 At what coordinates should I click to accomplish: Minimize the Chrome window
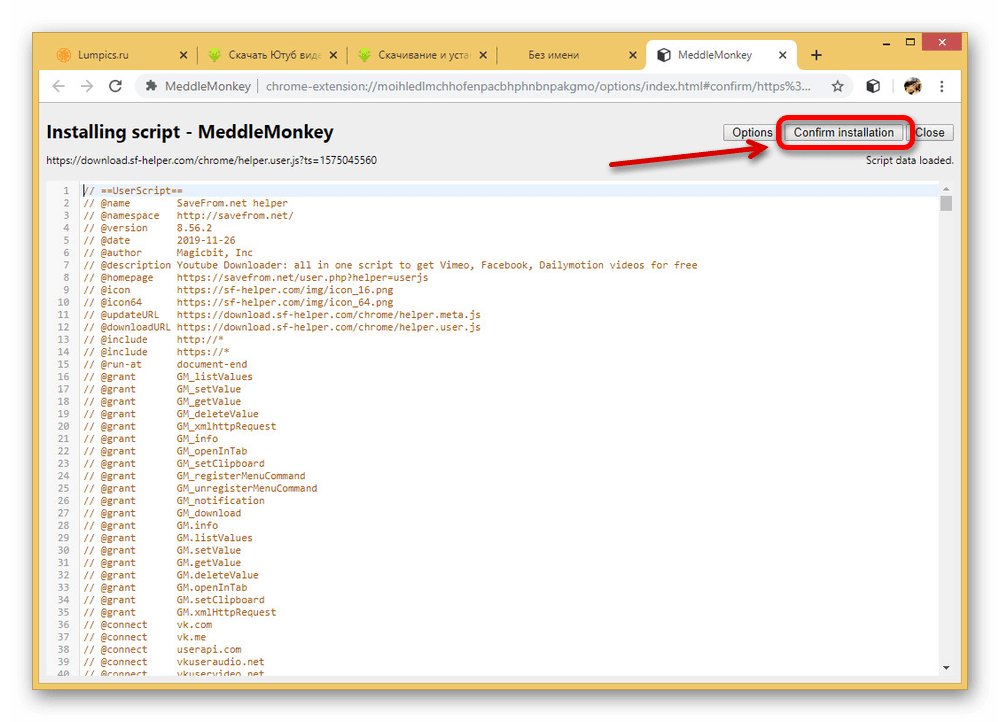886,43
